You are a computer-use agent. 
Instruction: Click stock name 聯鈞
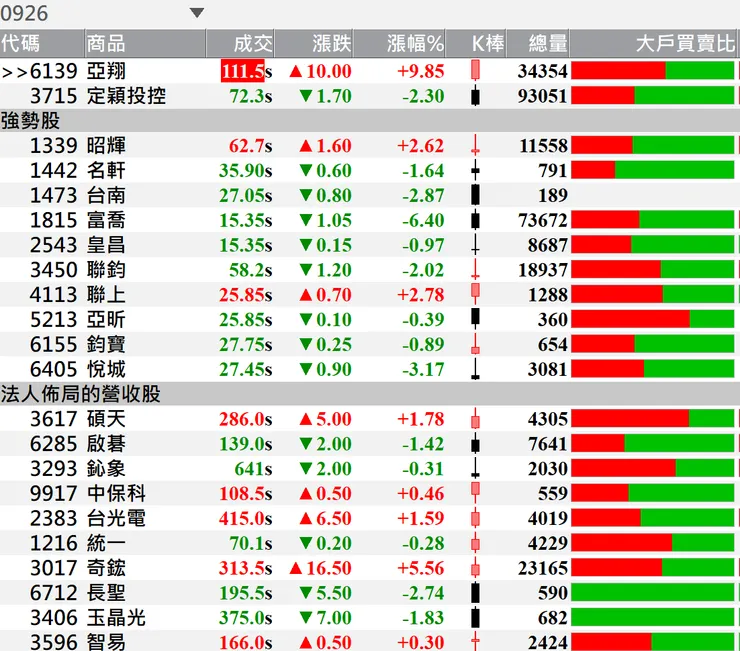[x=106, y=270]
